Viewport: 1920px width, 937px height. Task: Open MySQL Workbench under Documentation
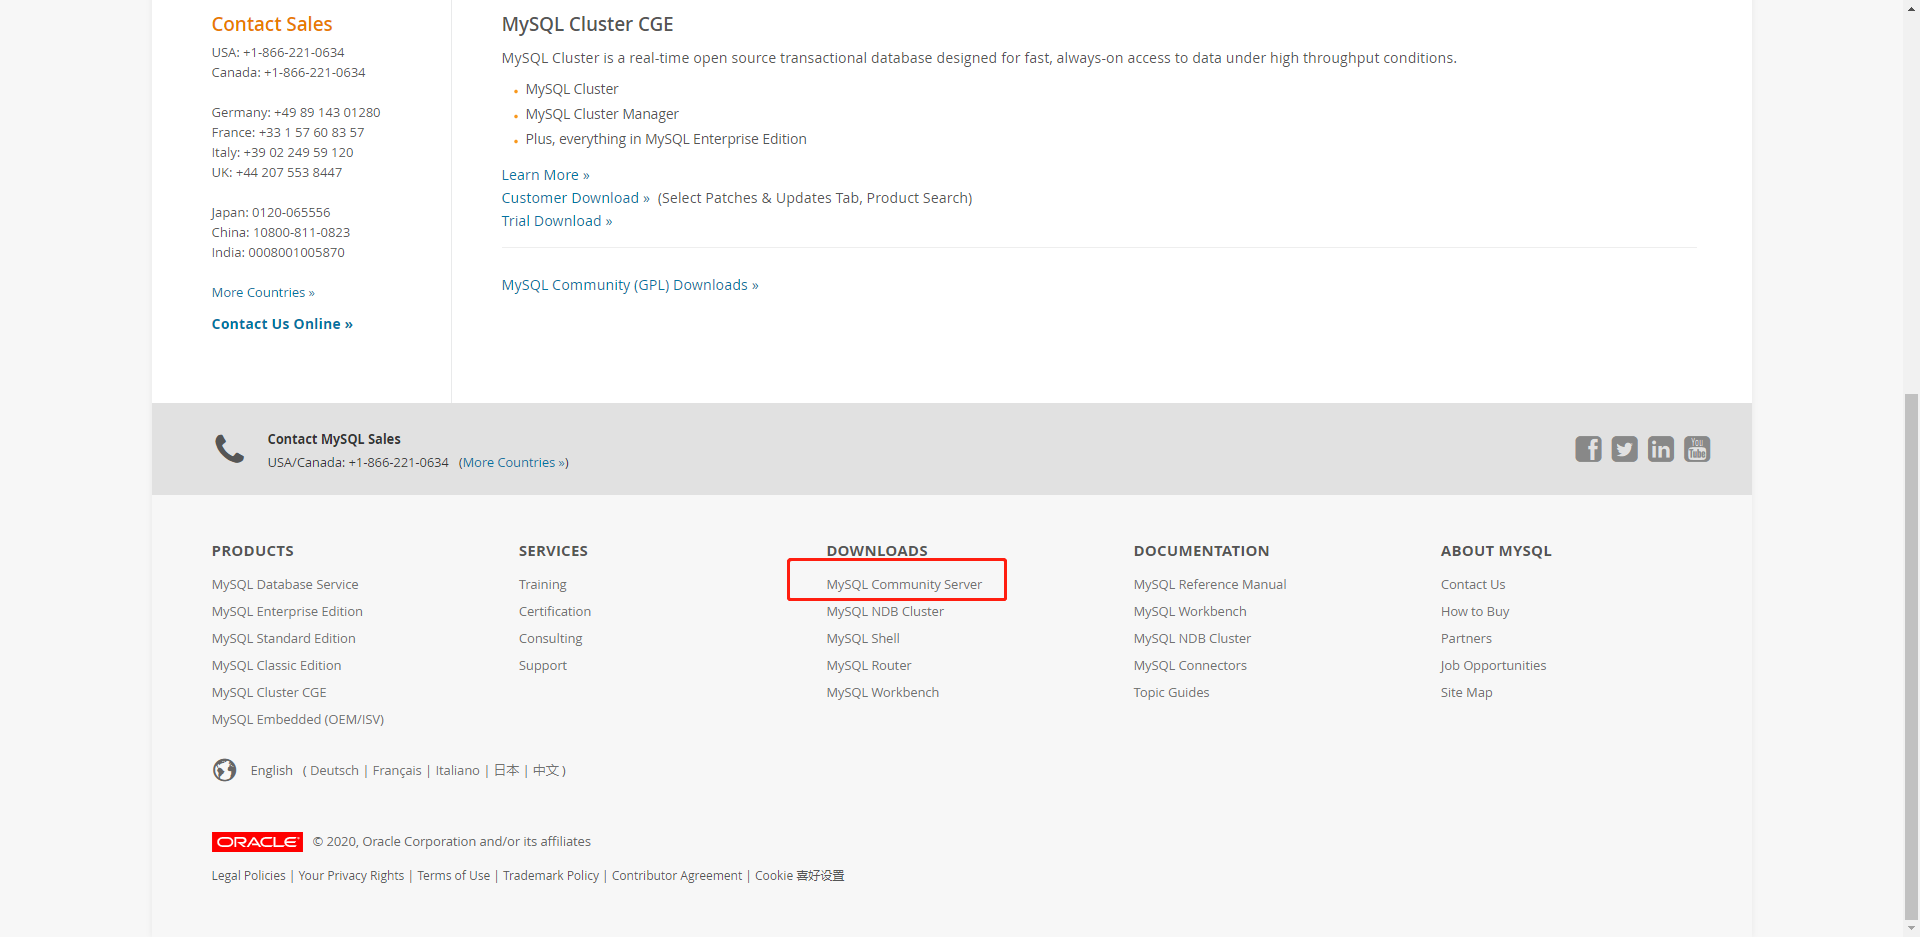tap(1190, 612)
